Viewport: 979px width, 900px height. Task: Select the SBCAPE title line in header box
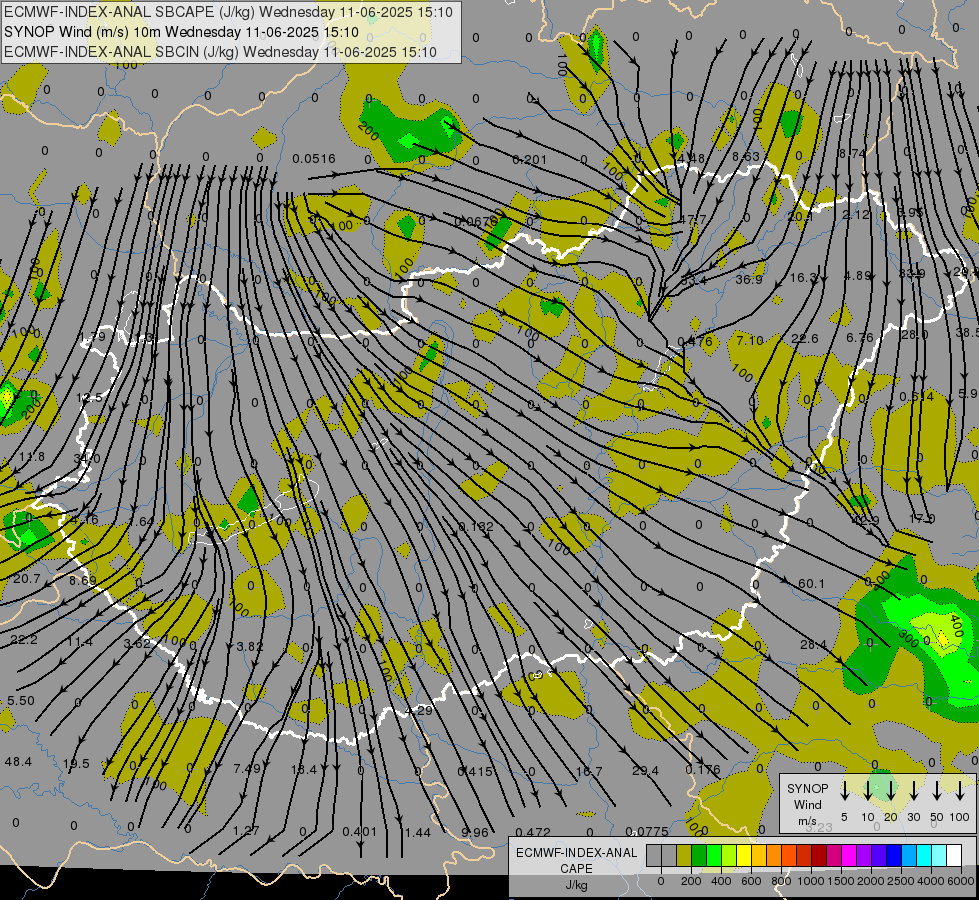[x=229, y=12]
